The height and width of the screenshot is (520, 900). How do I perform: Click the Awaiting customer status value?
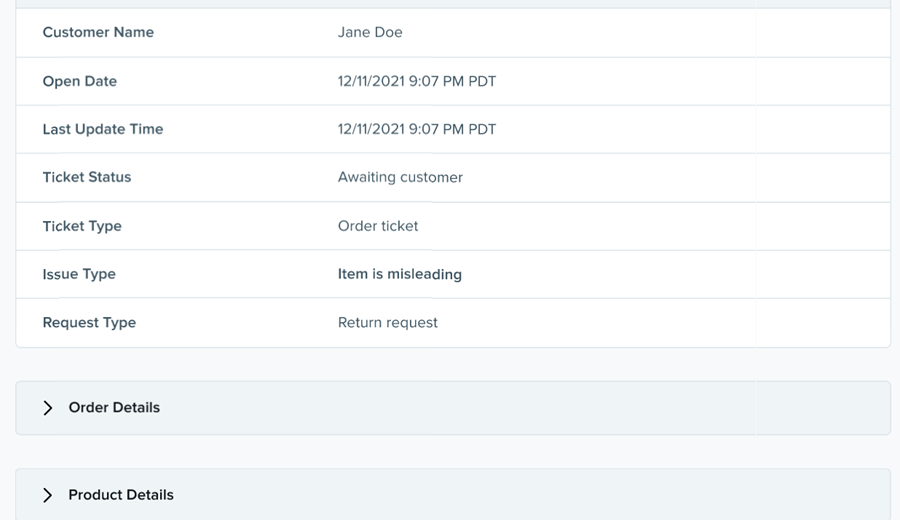pyautogui.click(x=400, y=177)
